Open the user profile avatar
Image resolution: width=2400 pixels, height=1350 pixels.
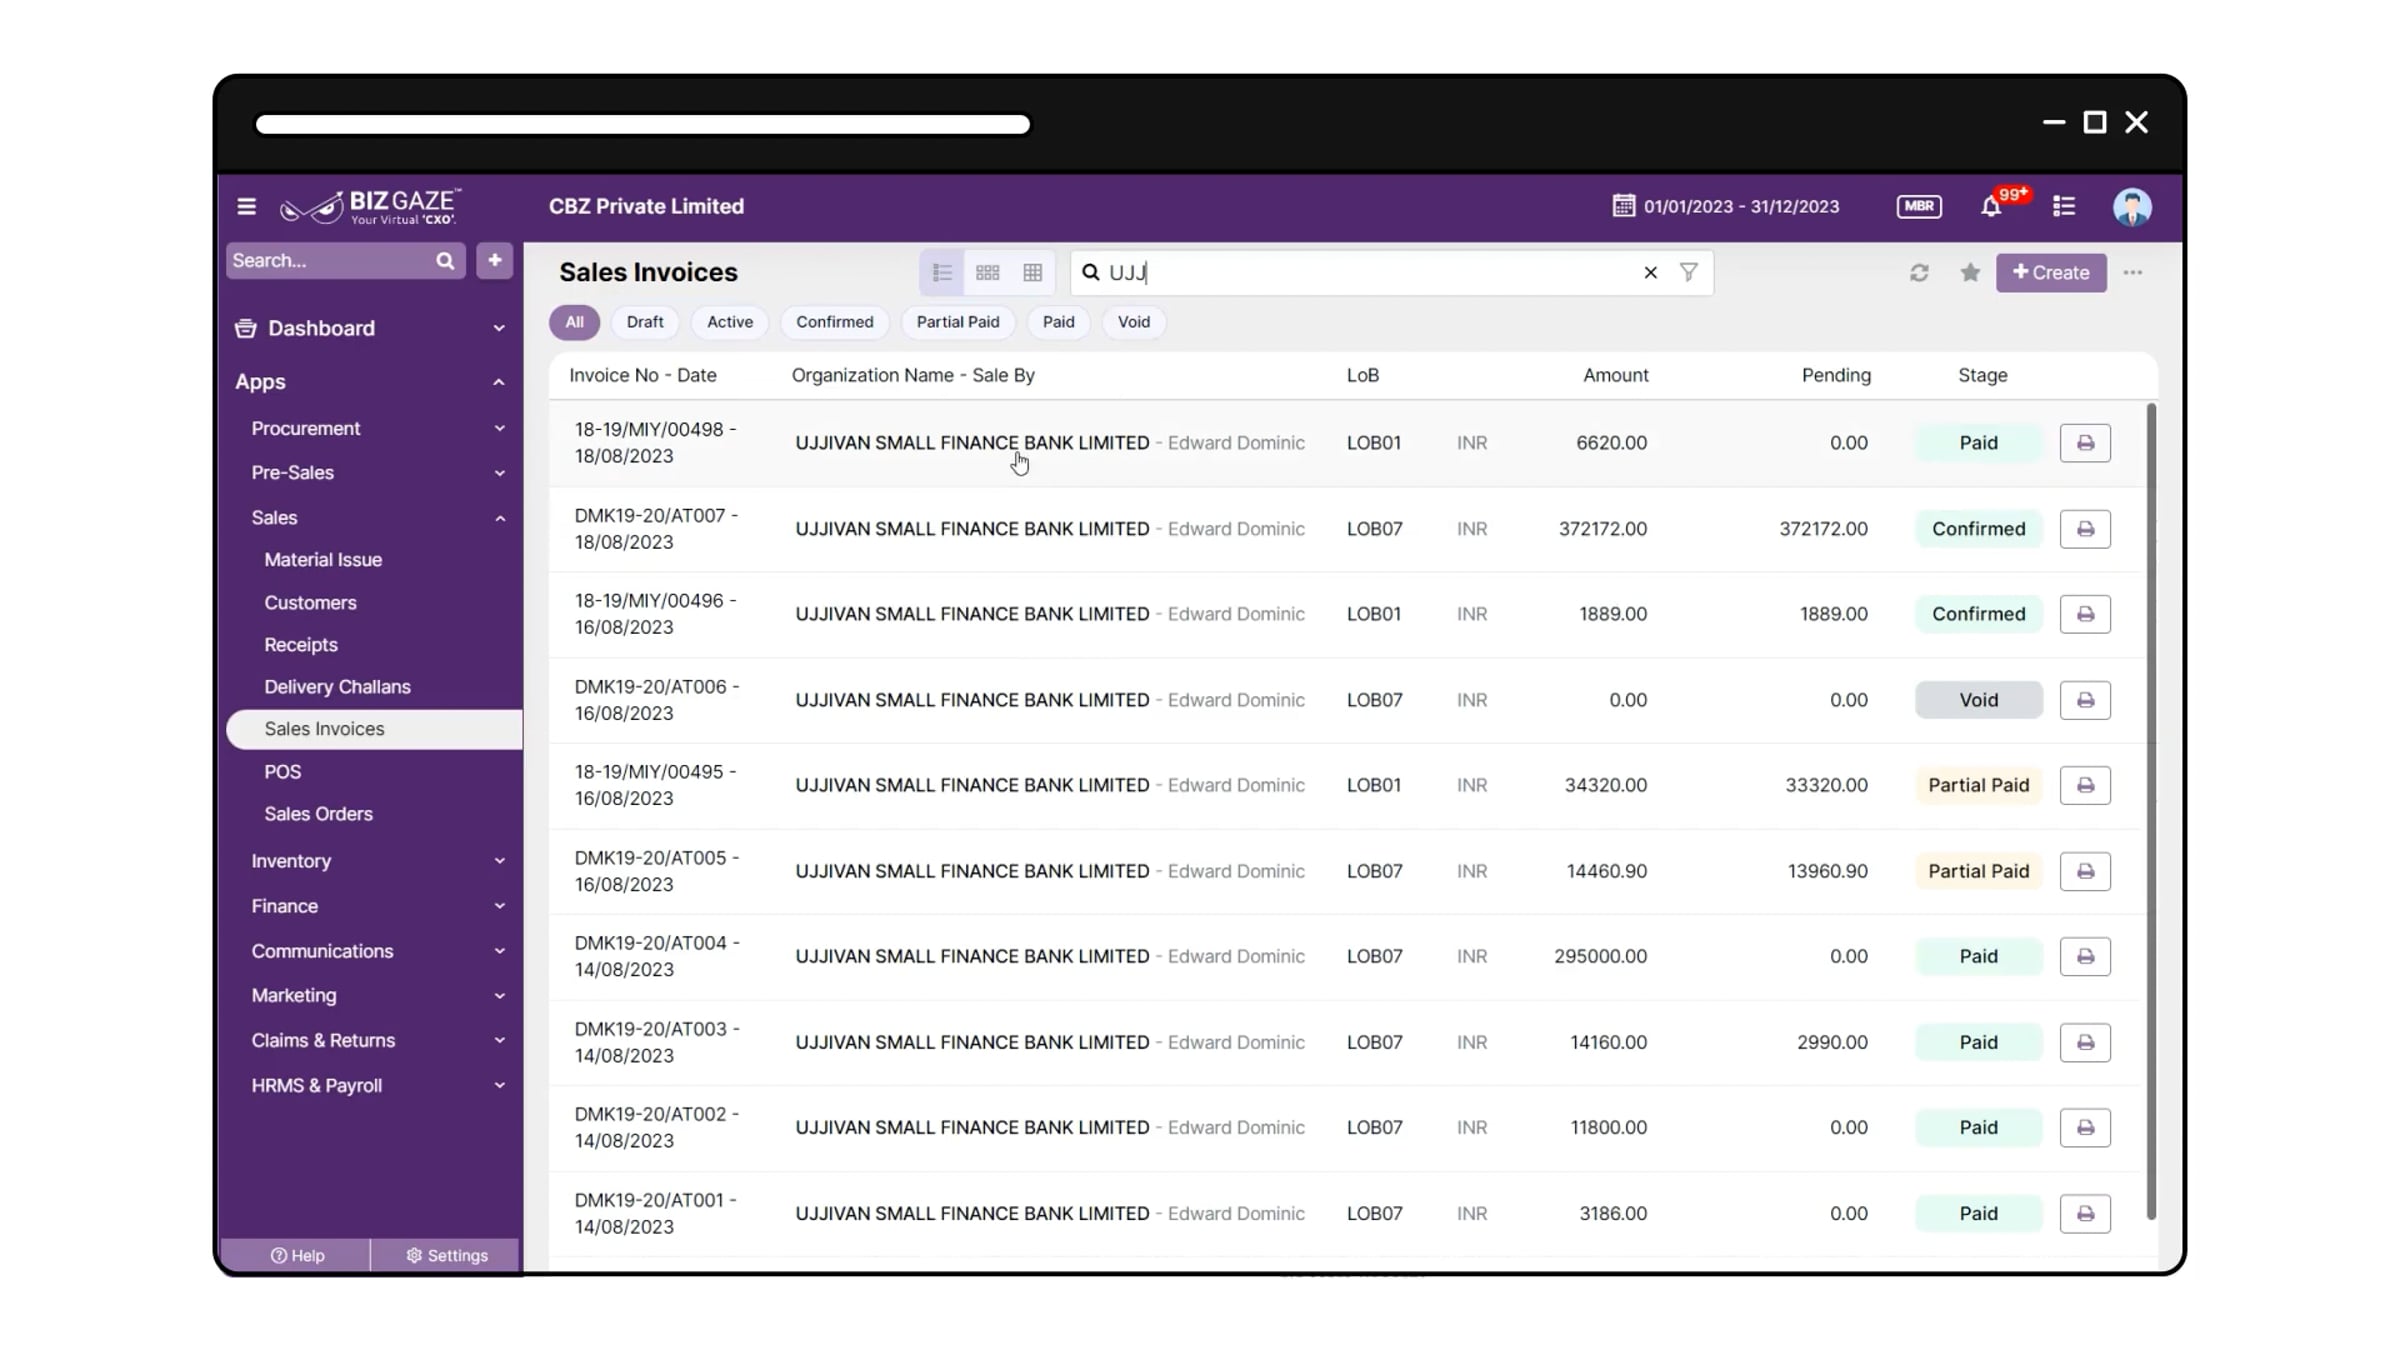(2132, 207)
